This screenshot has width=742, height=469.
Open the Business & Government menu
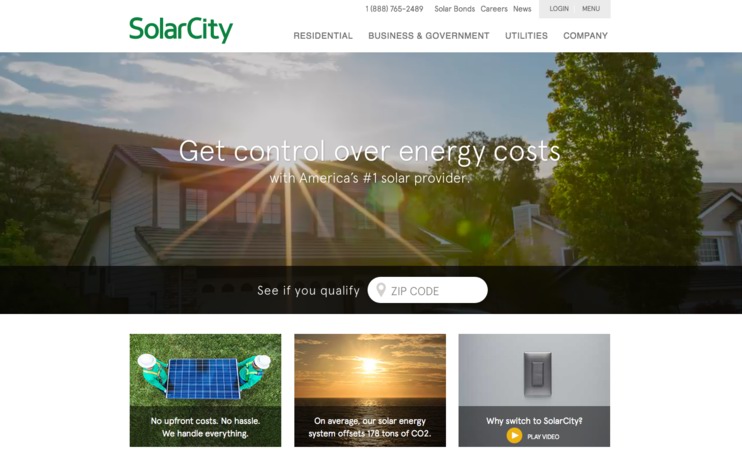point(429,36)
